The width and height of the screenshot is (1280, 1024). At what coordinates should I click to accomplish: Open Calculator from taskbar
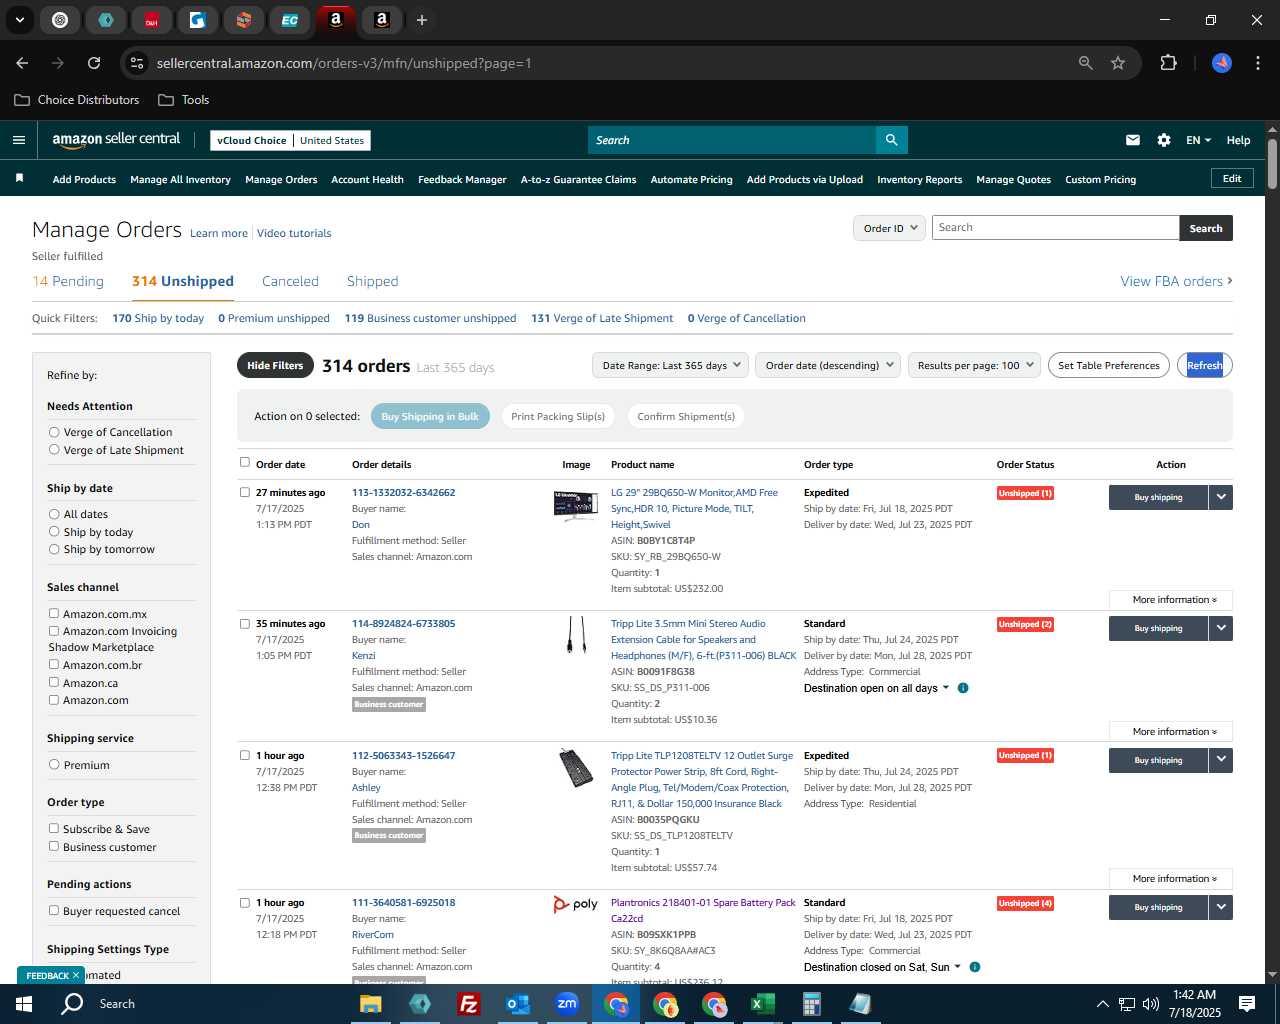(811, 1004)
